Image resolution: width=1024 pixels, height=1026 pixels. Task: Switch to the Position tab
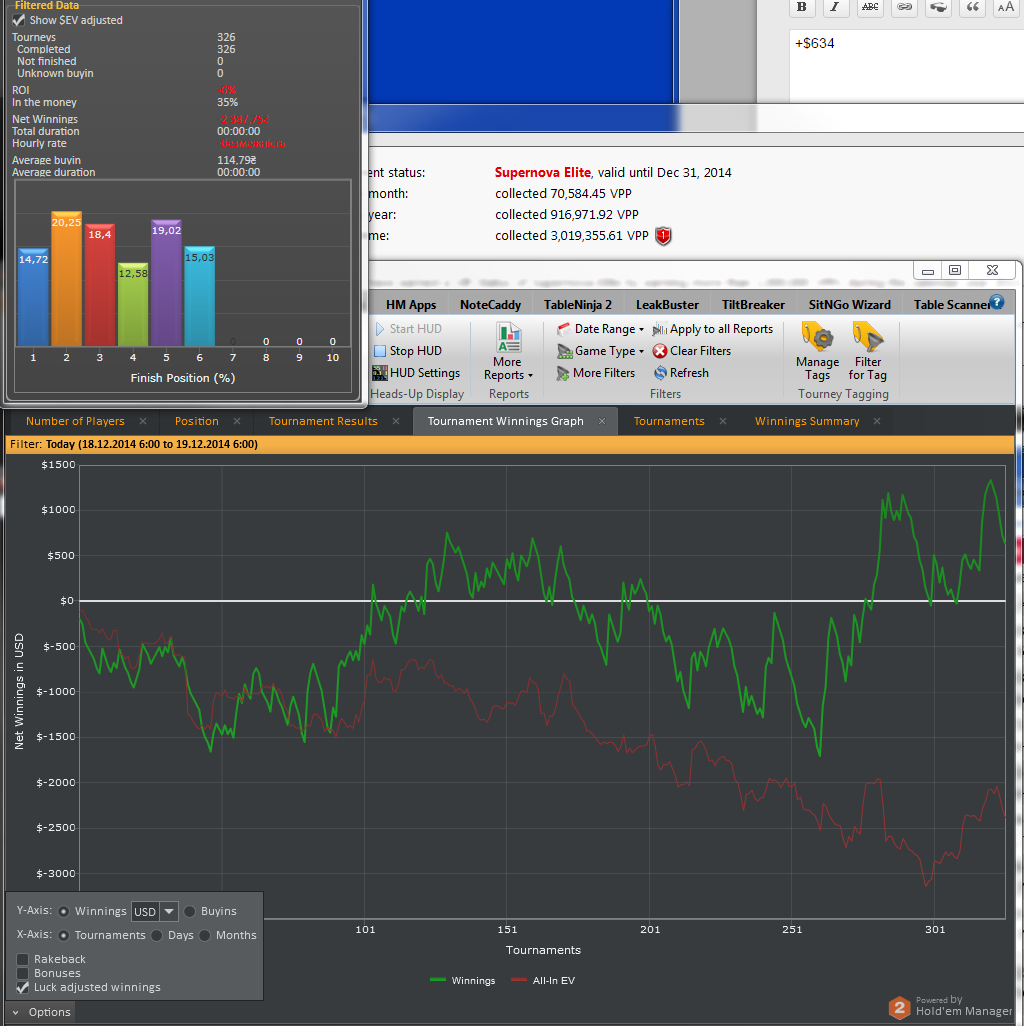point(196,421)
